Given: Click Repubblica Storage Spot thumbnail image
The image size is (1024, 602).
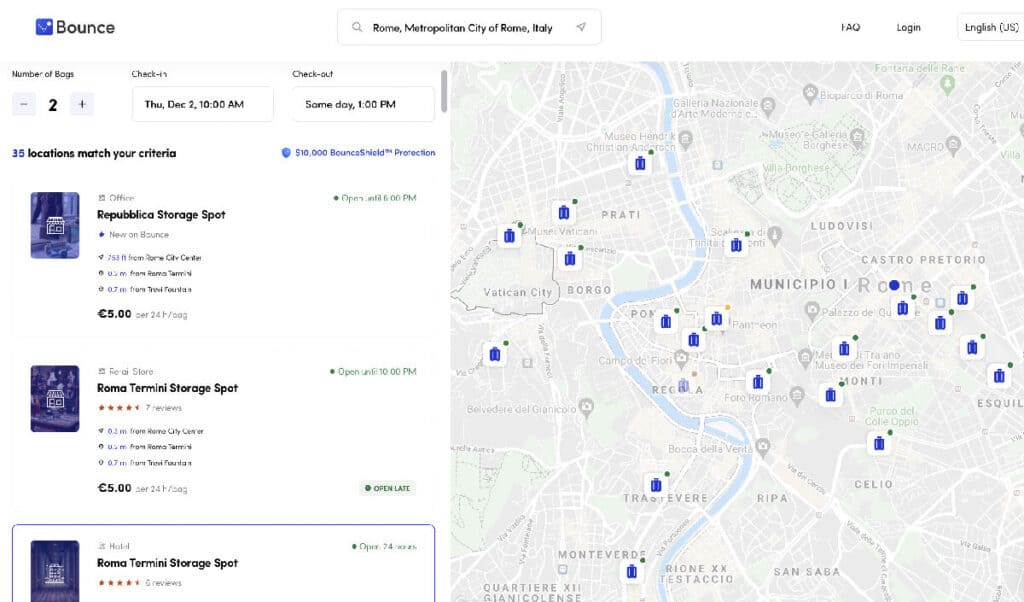Looking at the screenshot, I should 55,225.
